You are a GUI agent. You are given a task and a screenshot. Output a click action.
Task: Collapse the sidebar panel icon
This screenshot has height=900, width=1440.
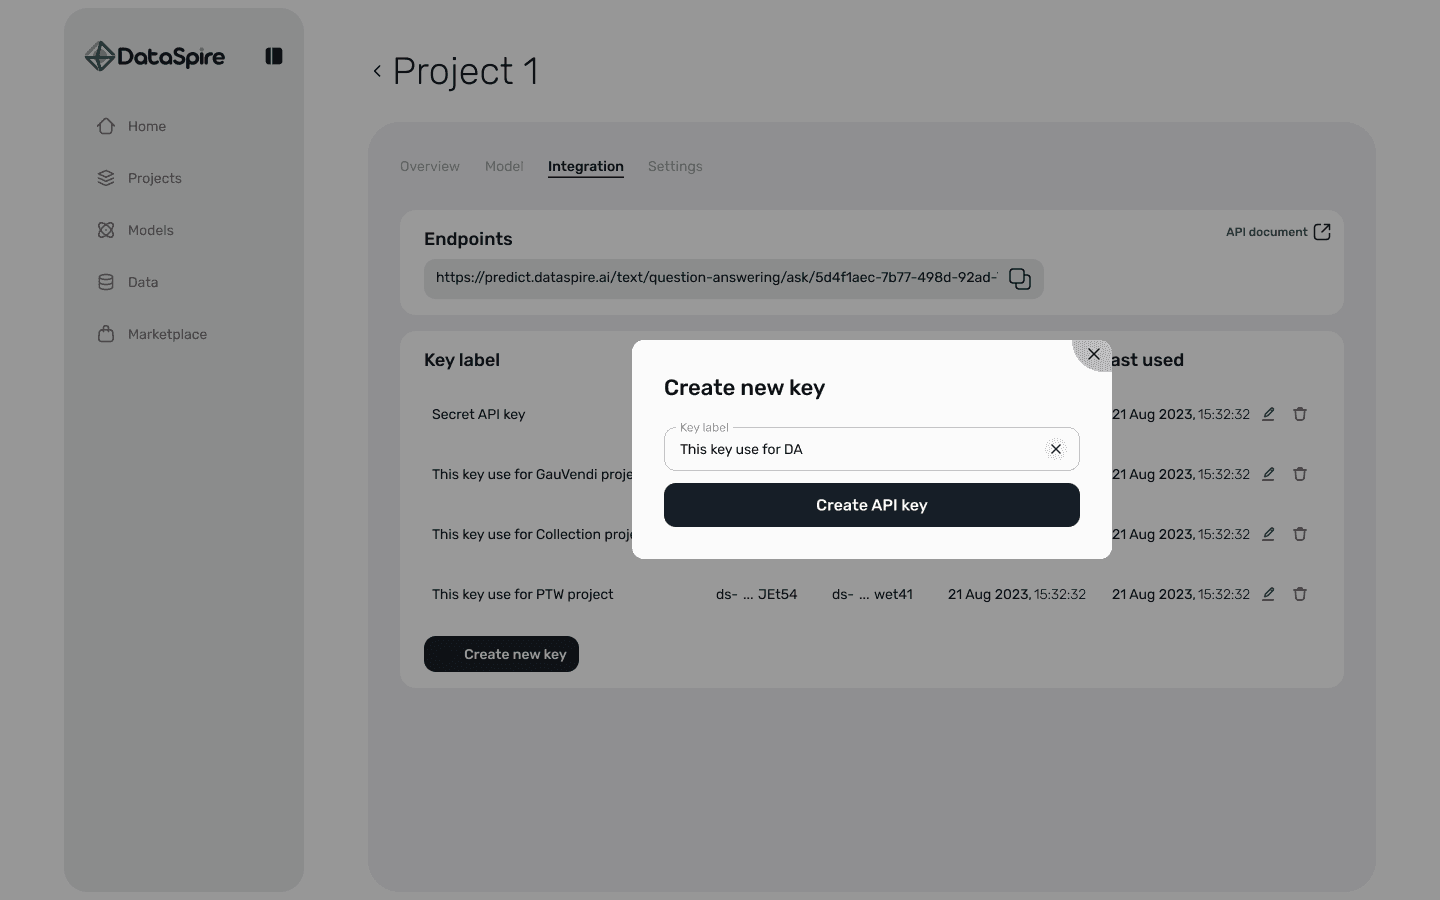[273, 56]
